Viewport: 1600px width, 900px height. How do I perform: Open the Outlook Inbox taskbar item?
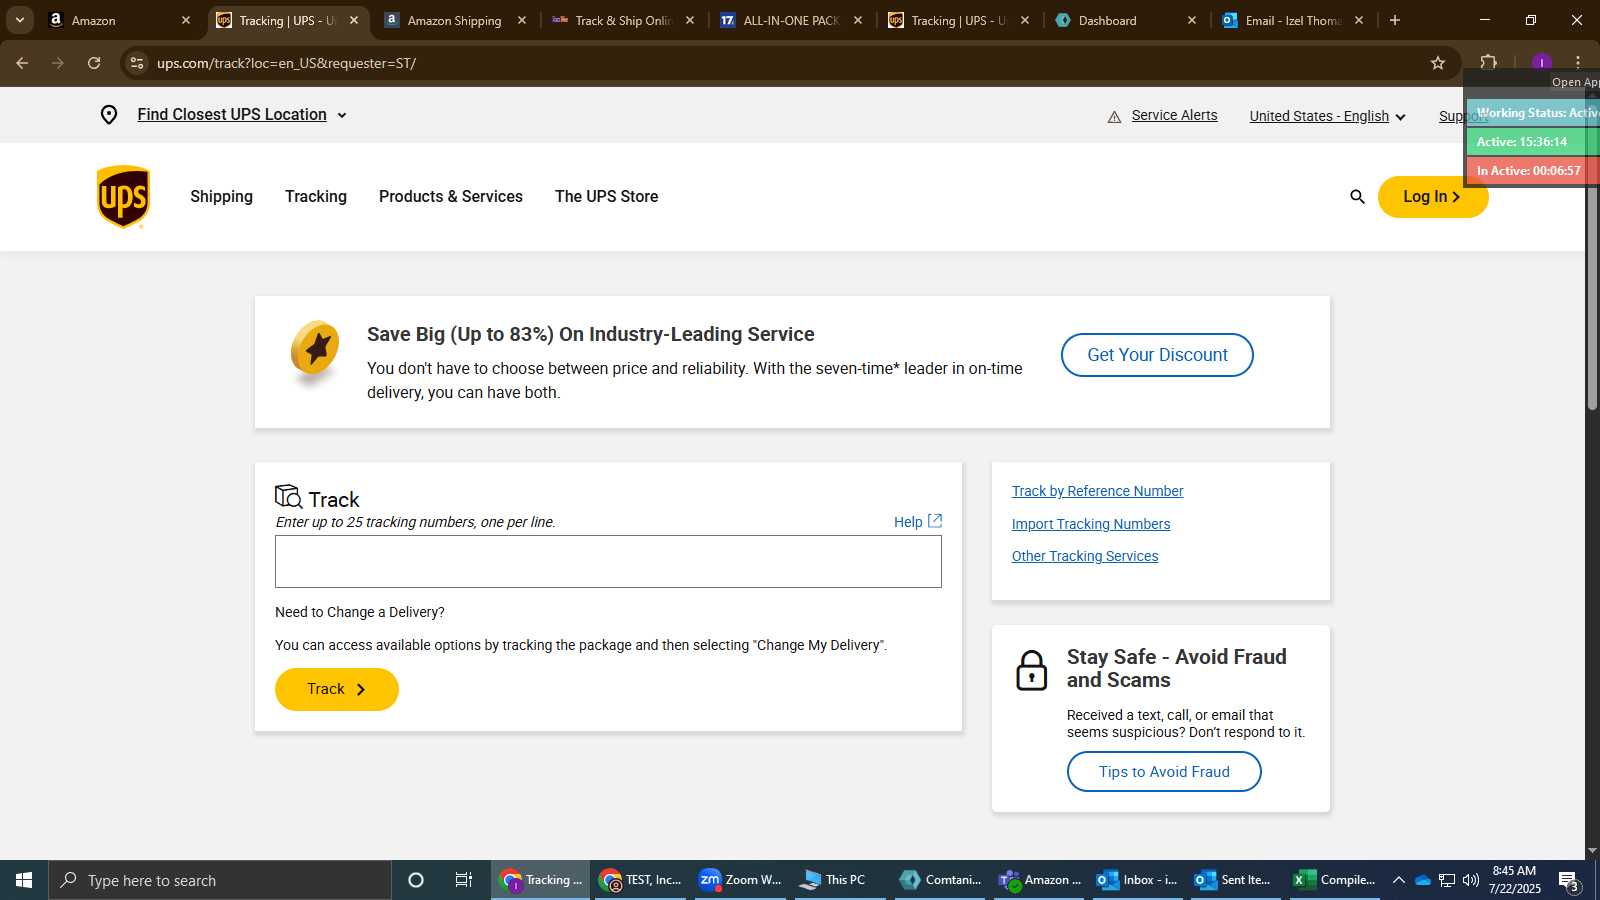click(x=1137, y=880)
